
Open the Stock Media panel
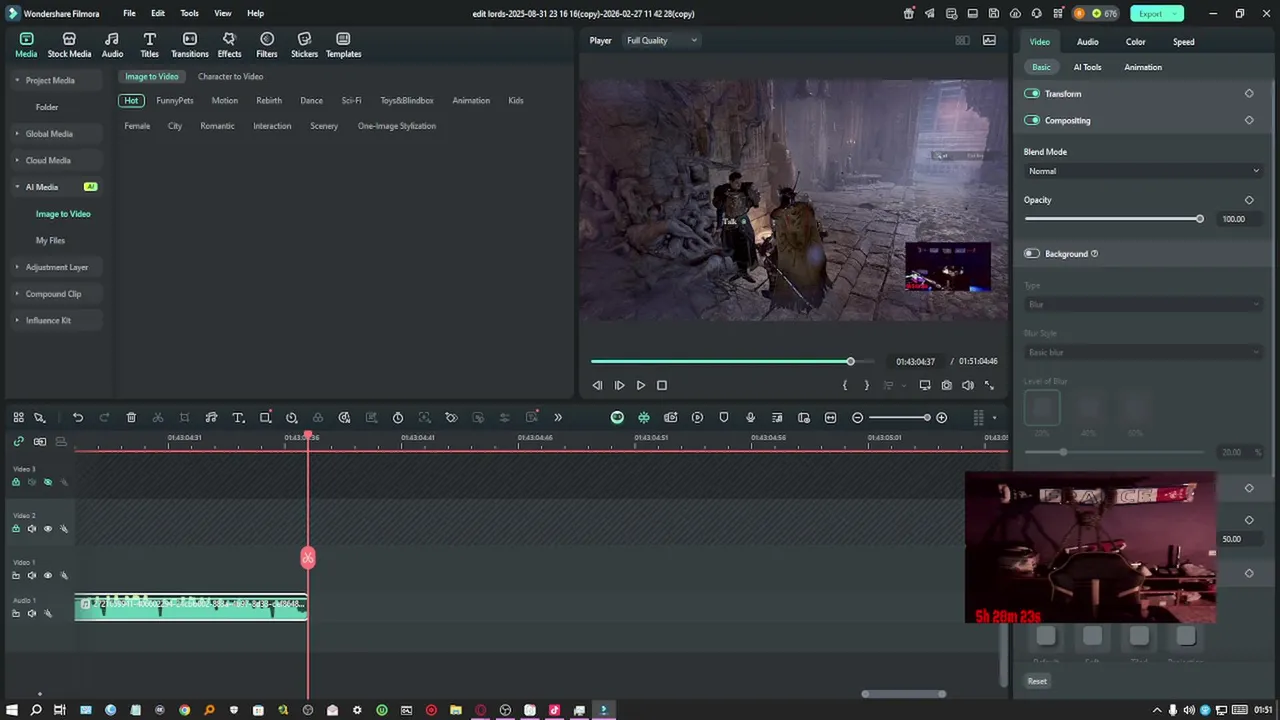coord(69,45)
